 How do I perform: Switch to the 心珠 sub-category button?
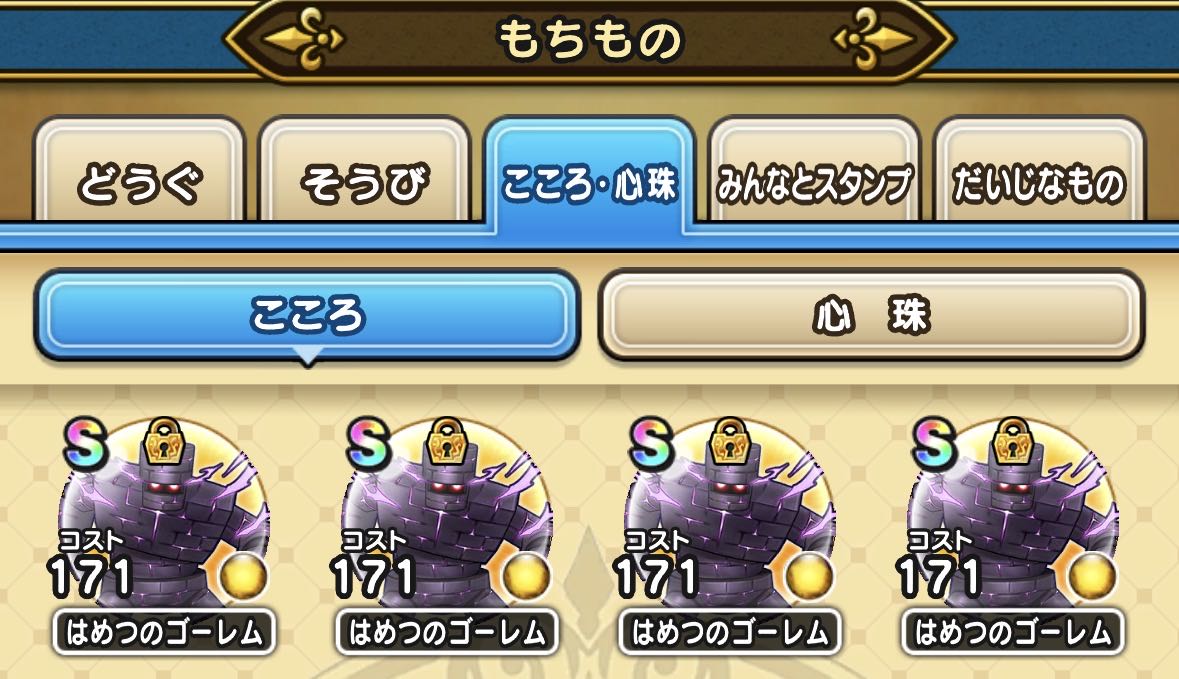[x=871, y=315]
